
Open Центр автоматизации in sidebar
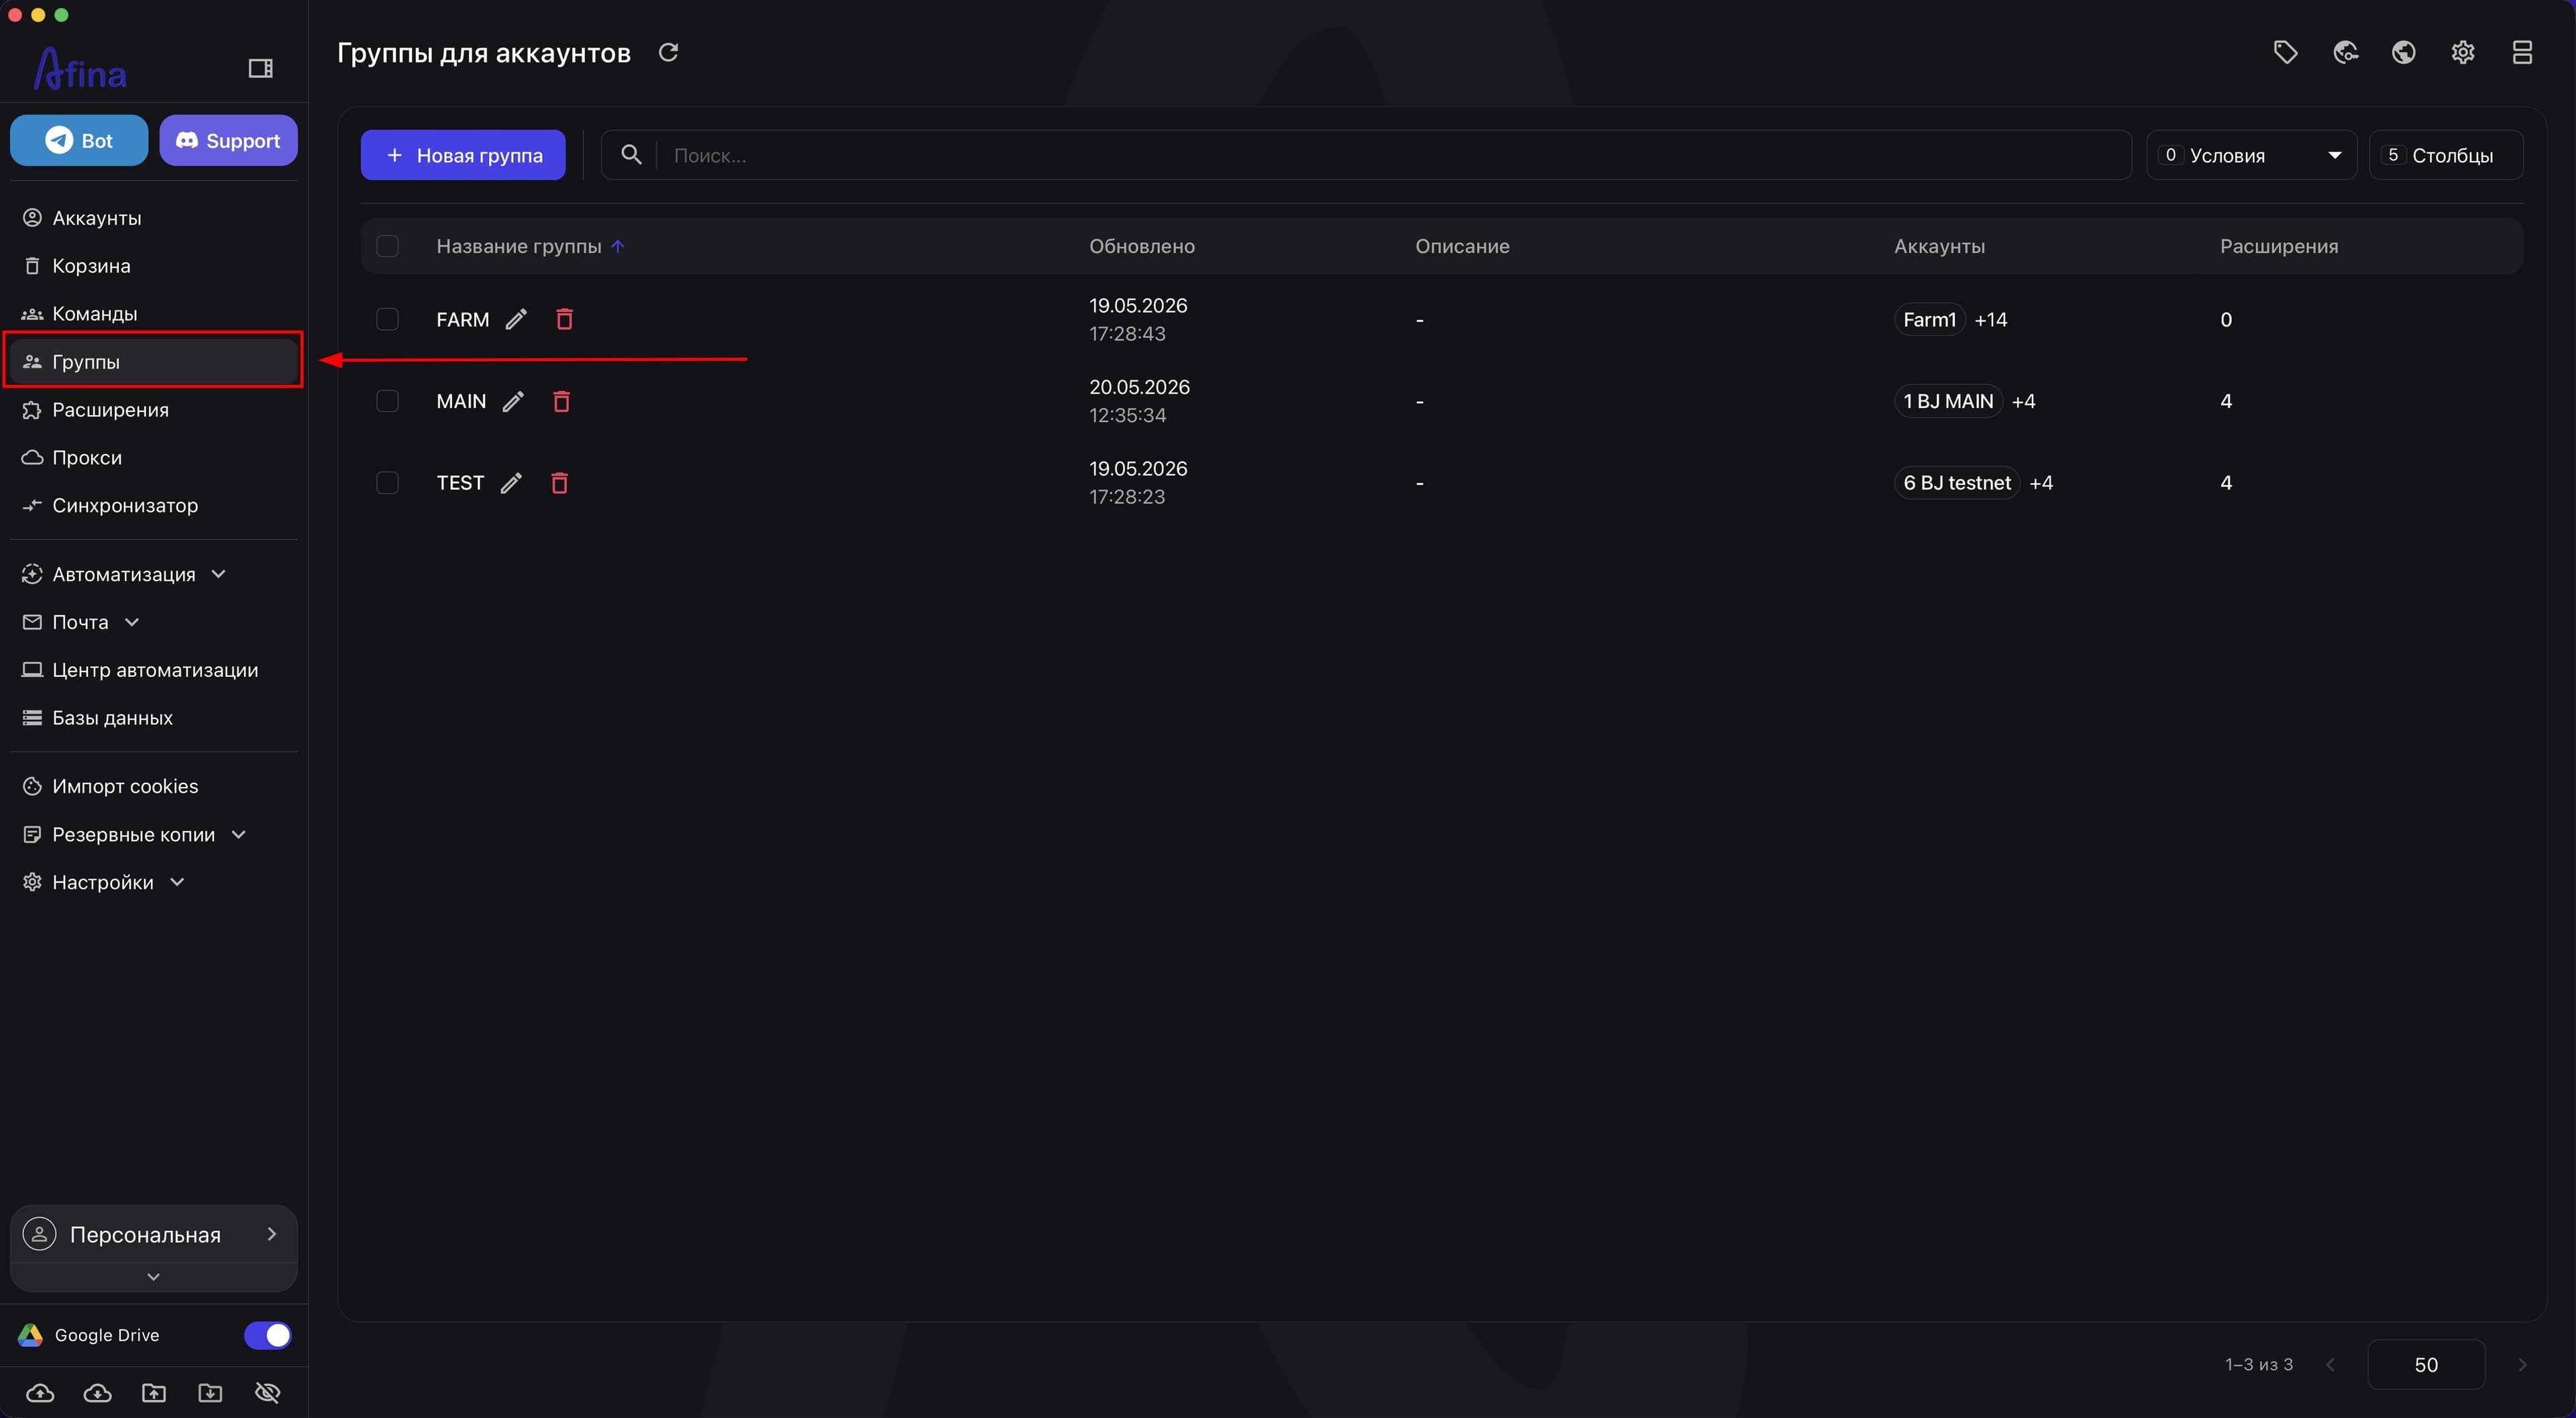tap(155, 670)
